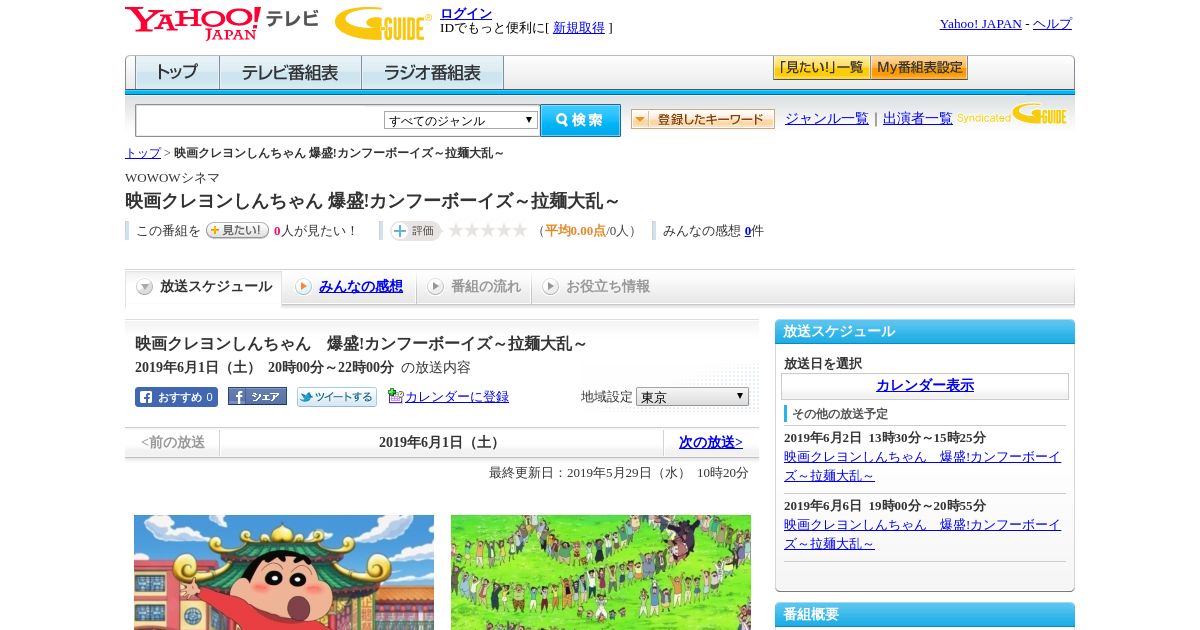Click the 評価 rating plus button

point(415,231)
